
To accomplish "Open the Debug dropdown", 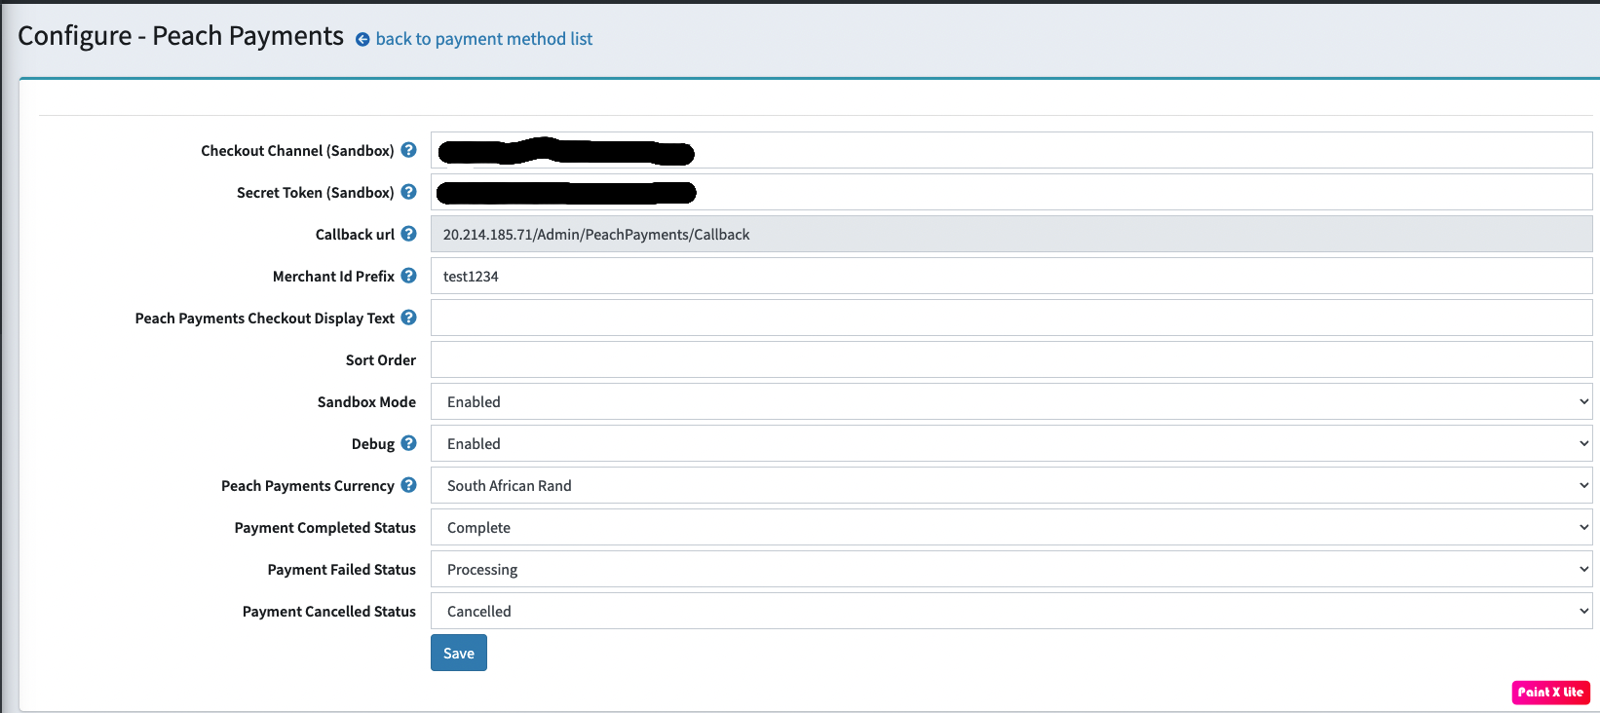I will point(1011,444).
